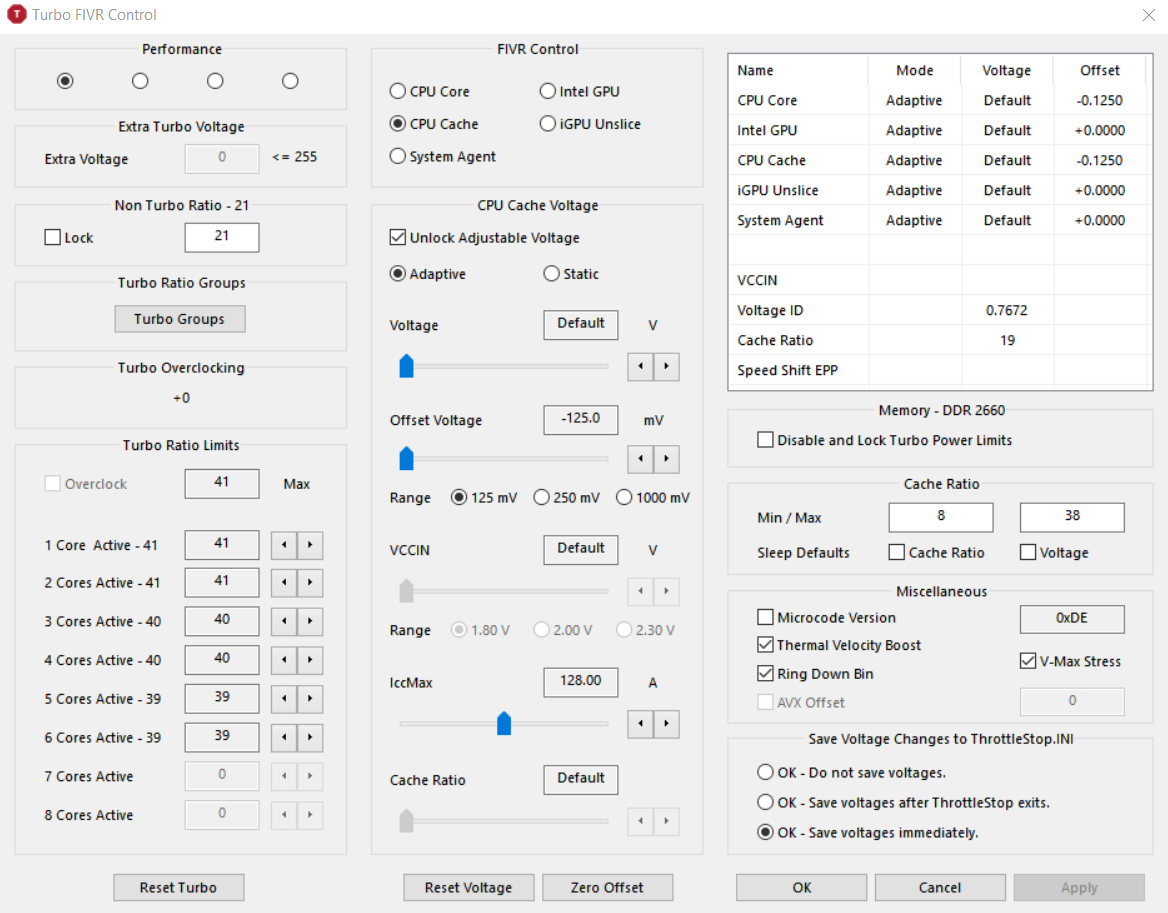Check Disable and Lock Turbo Power Limits

[765, 440]
